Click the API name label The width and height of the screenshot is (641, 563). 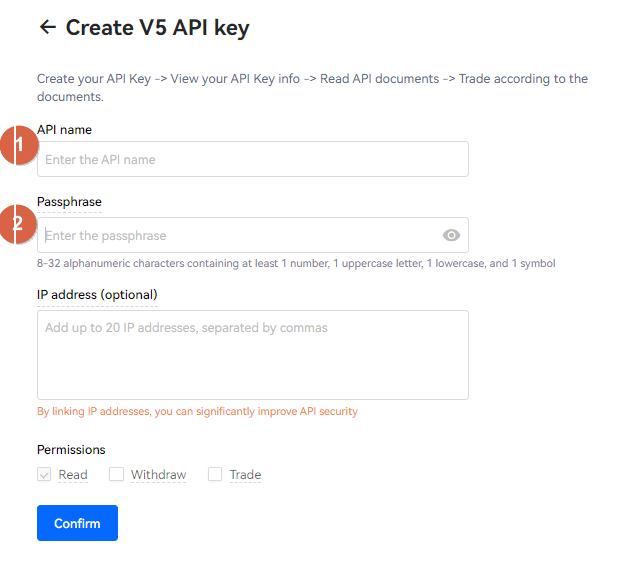(x=64, y=130)
